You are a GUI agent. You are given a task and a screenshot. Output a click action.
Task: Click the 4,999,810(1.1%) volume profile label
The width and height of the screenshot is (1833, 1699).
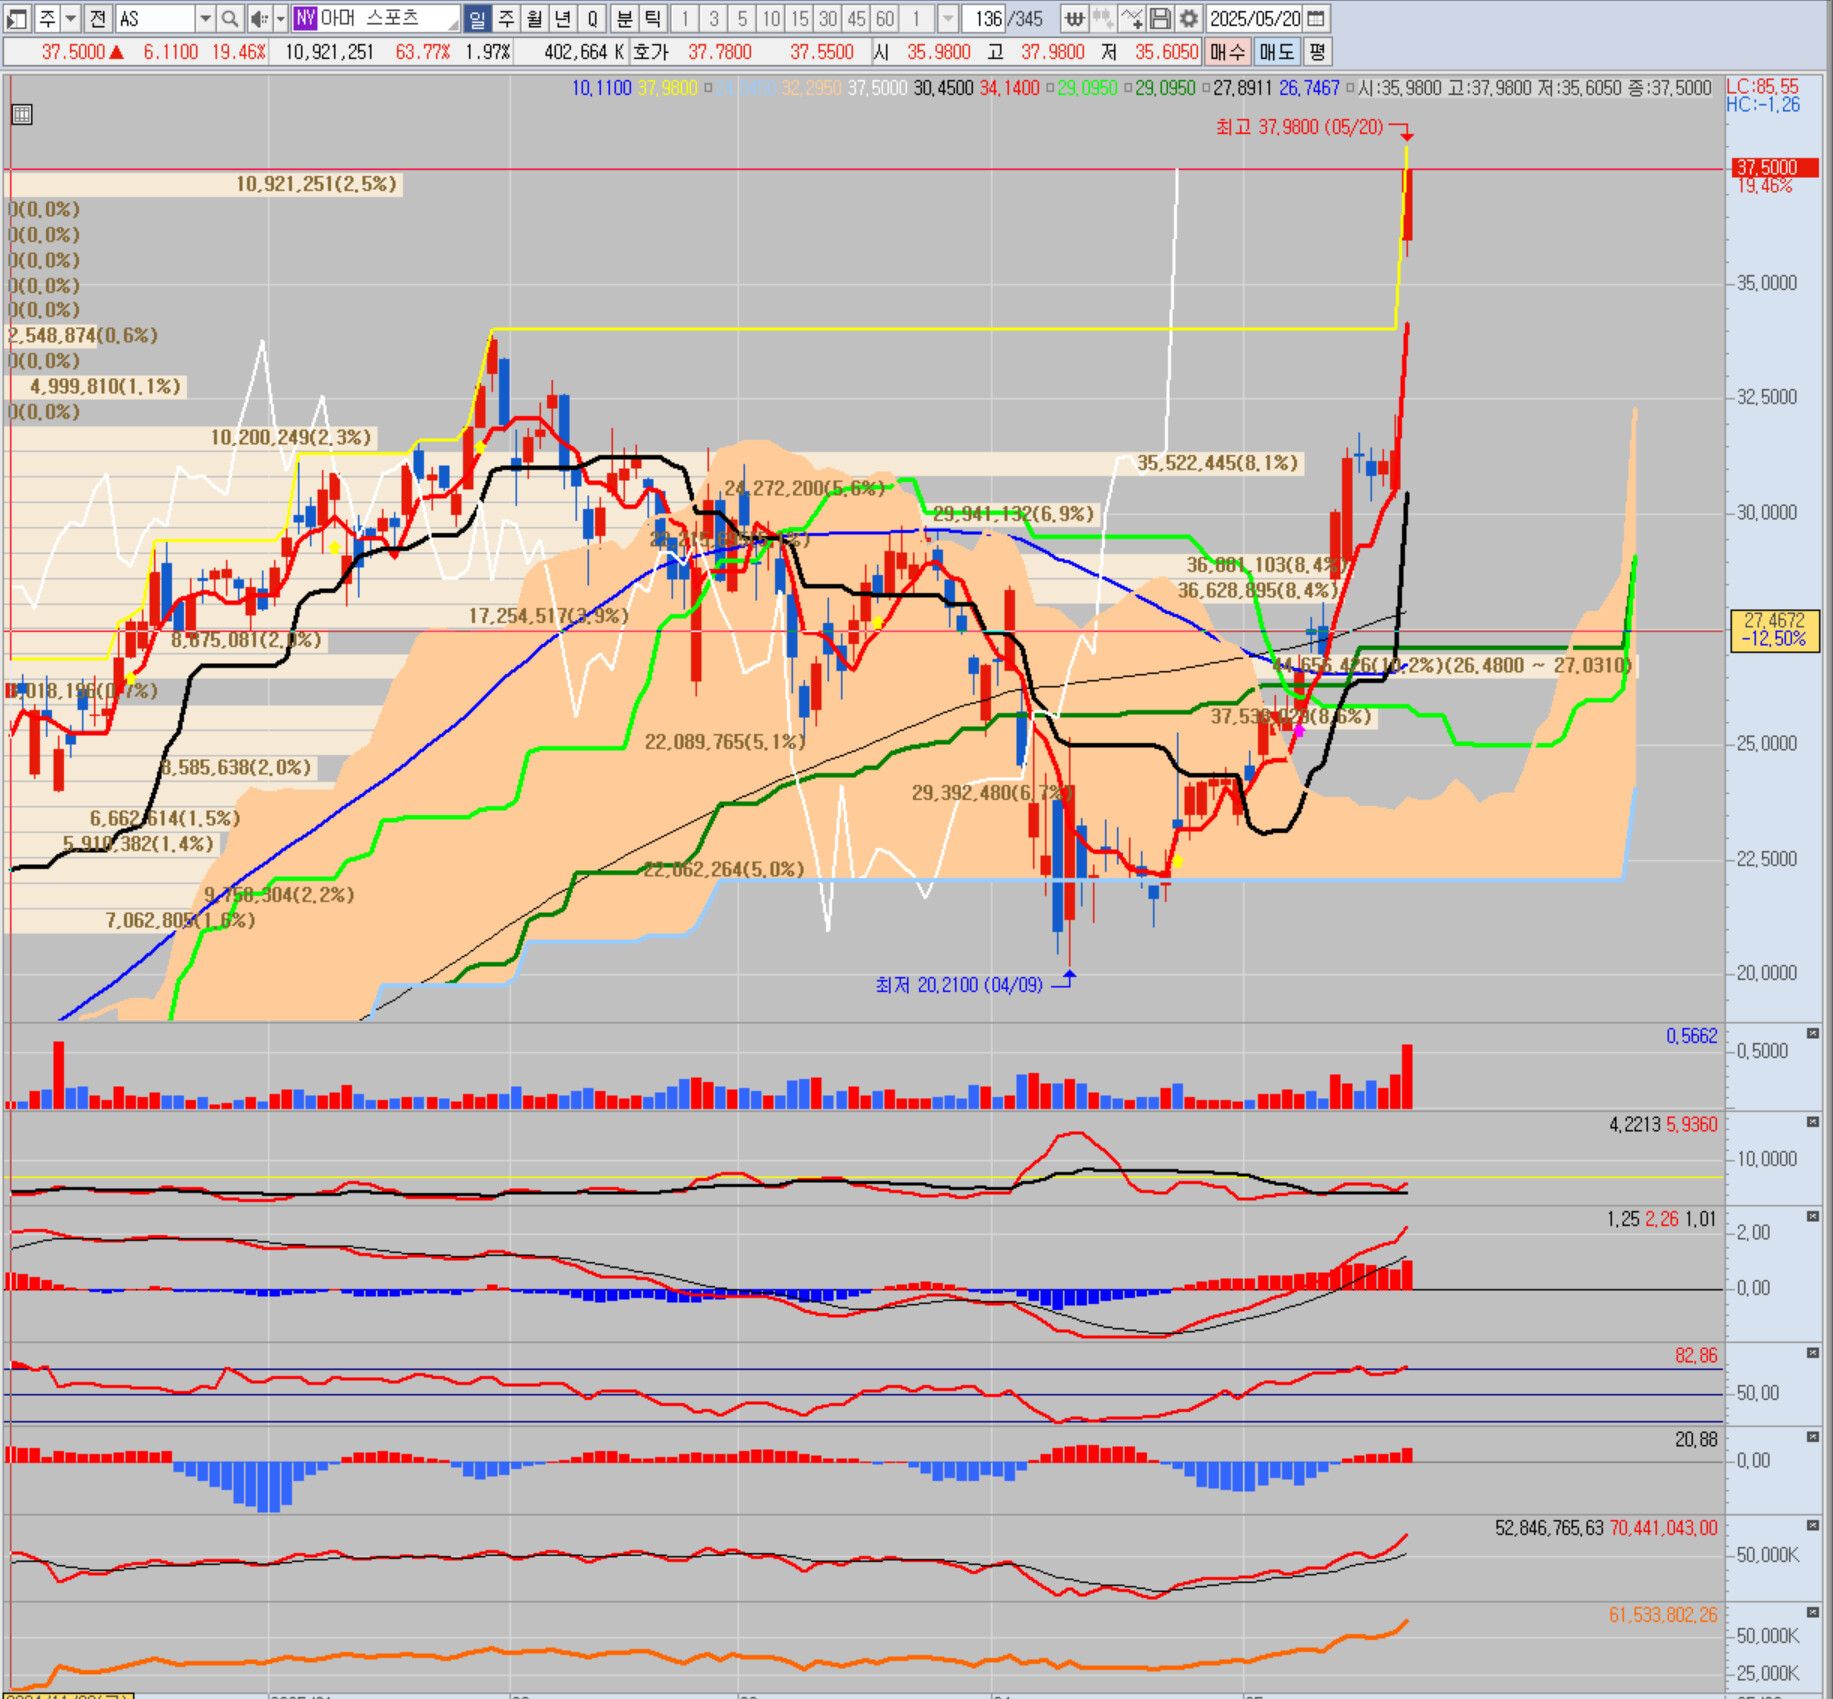105,387
